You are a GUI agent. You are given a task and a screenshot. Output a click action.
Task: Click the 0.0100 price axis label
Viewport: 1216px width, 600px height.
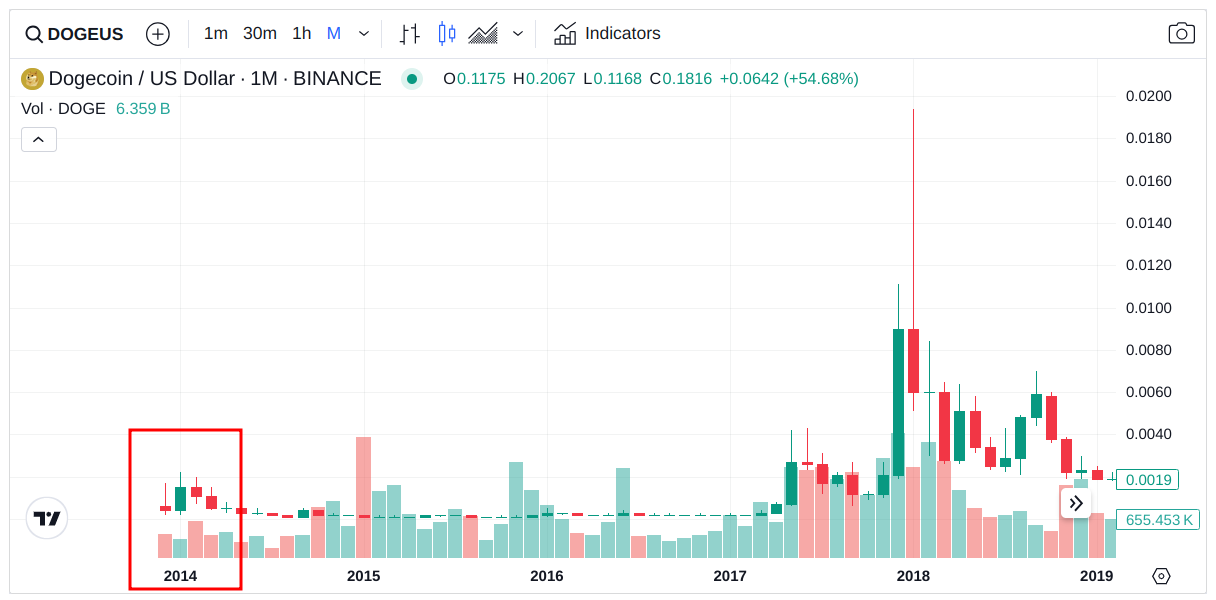click(1148, 308)
